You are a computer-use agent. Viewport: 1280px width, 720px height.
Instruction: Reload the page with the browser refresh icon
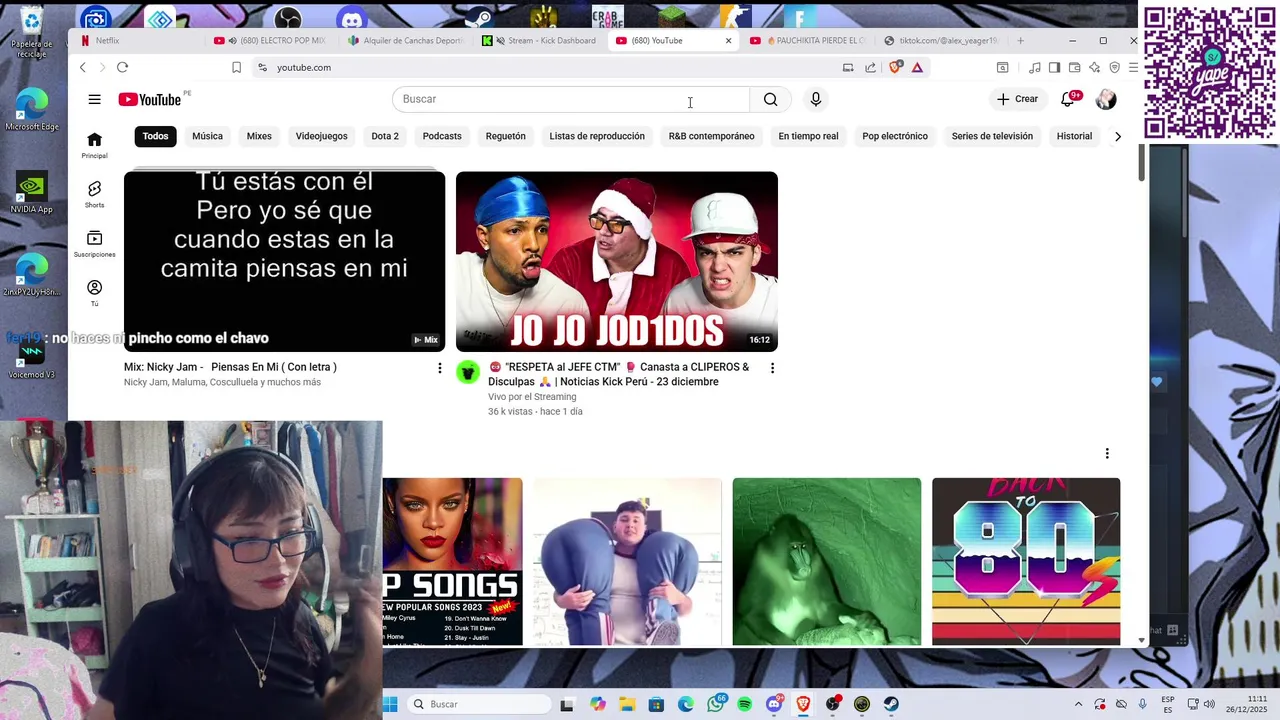tap(122, 67)
